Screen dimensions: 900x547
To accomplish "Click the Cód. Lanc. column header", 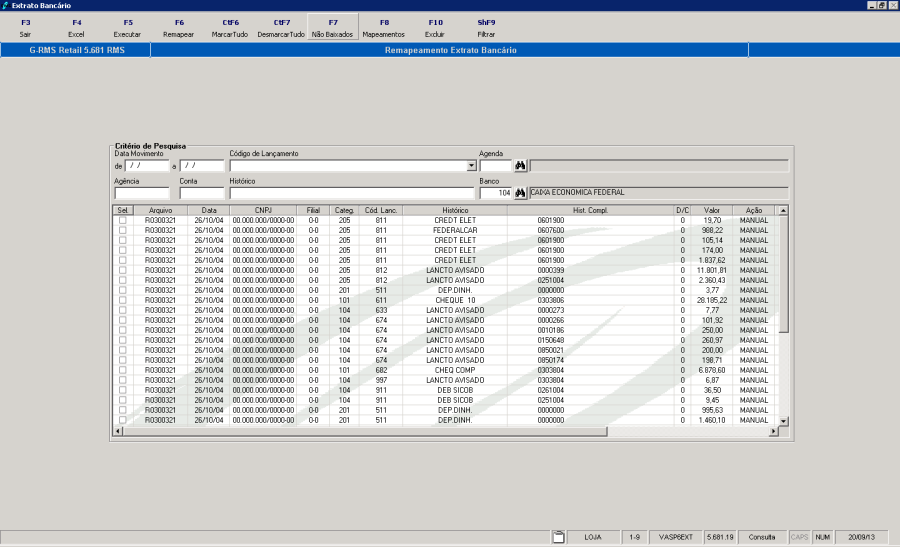I will (381, 211).
